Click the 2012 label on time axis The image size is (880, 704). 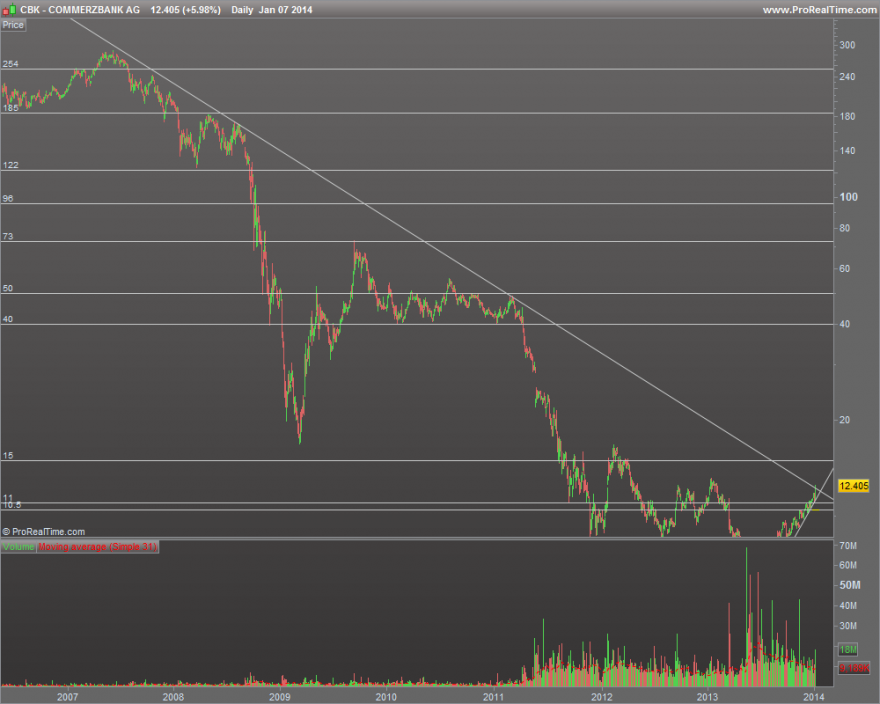click(x=602, y=697)
